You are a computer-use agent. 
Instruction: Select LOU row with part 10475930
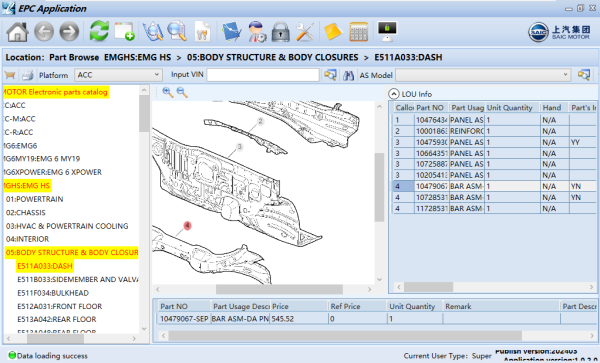point(495,142)
